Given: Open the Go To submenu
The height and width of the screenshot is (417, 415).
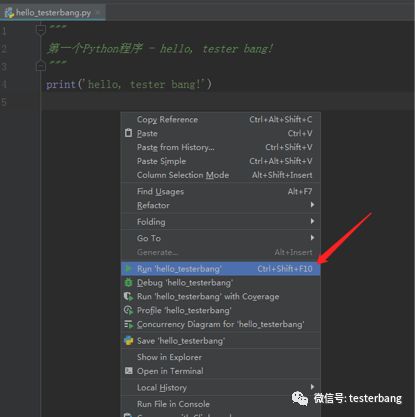Looking at the screenshot, I should [220, 238].
